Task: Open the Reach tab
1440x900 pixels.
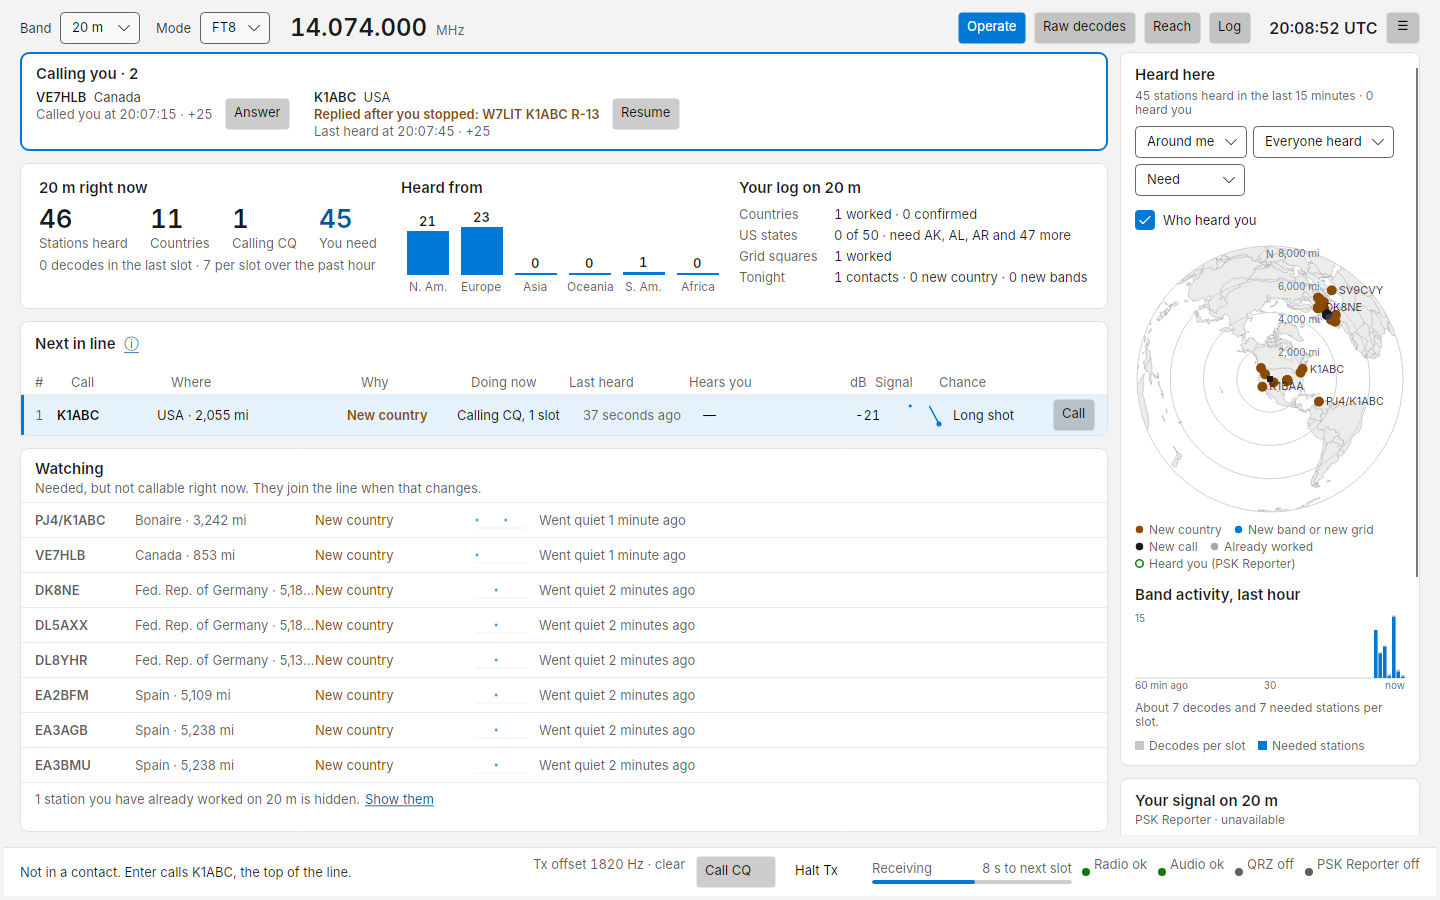Action: pos(1172,27)
